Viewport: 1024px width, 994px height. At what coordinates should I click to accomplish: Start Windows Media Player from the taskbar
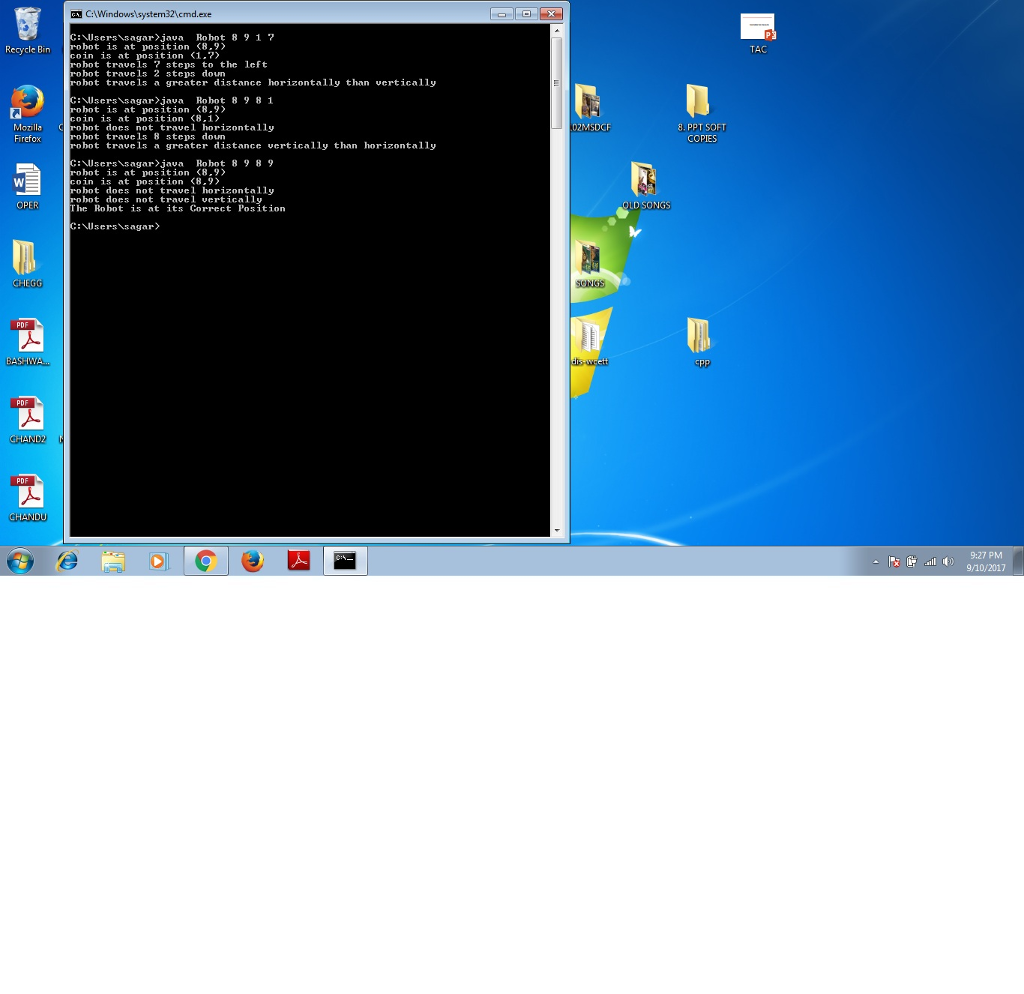[159, 561]
